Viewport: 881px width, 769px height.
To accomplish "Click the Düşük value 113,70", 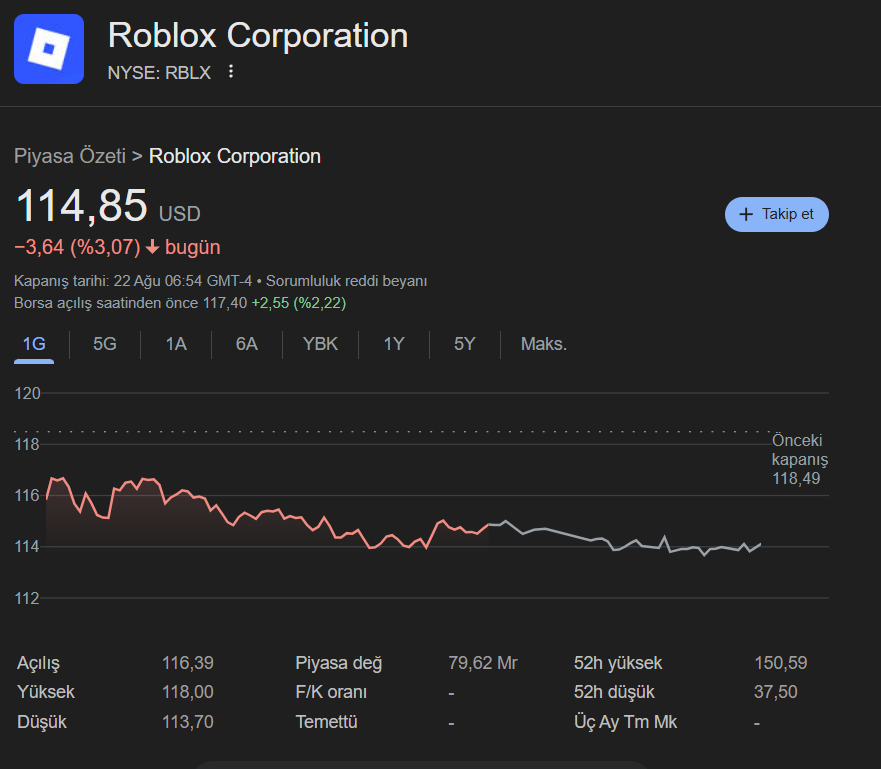I will coord(188,722).
